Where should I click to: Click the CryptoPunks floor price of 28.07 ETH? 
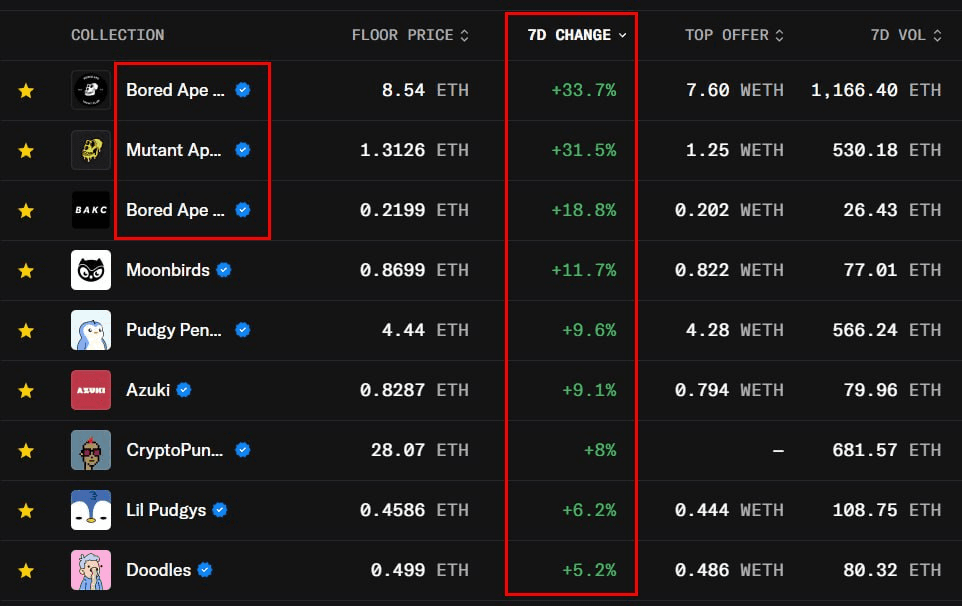(419, 450)
